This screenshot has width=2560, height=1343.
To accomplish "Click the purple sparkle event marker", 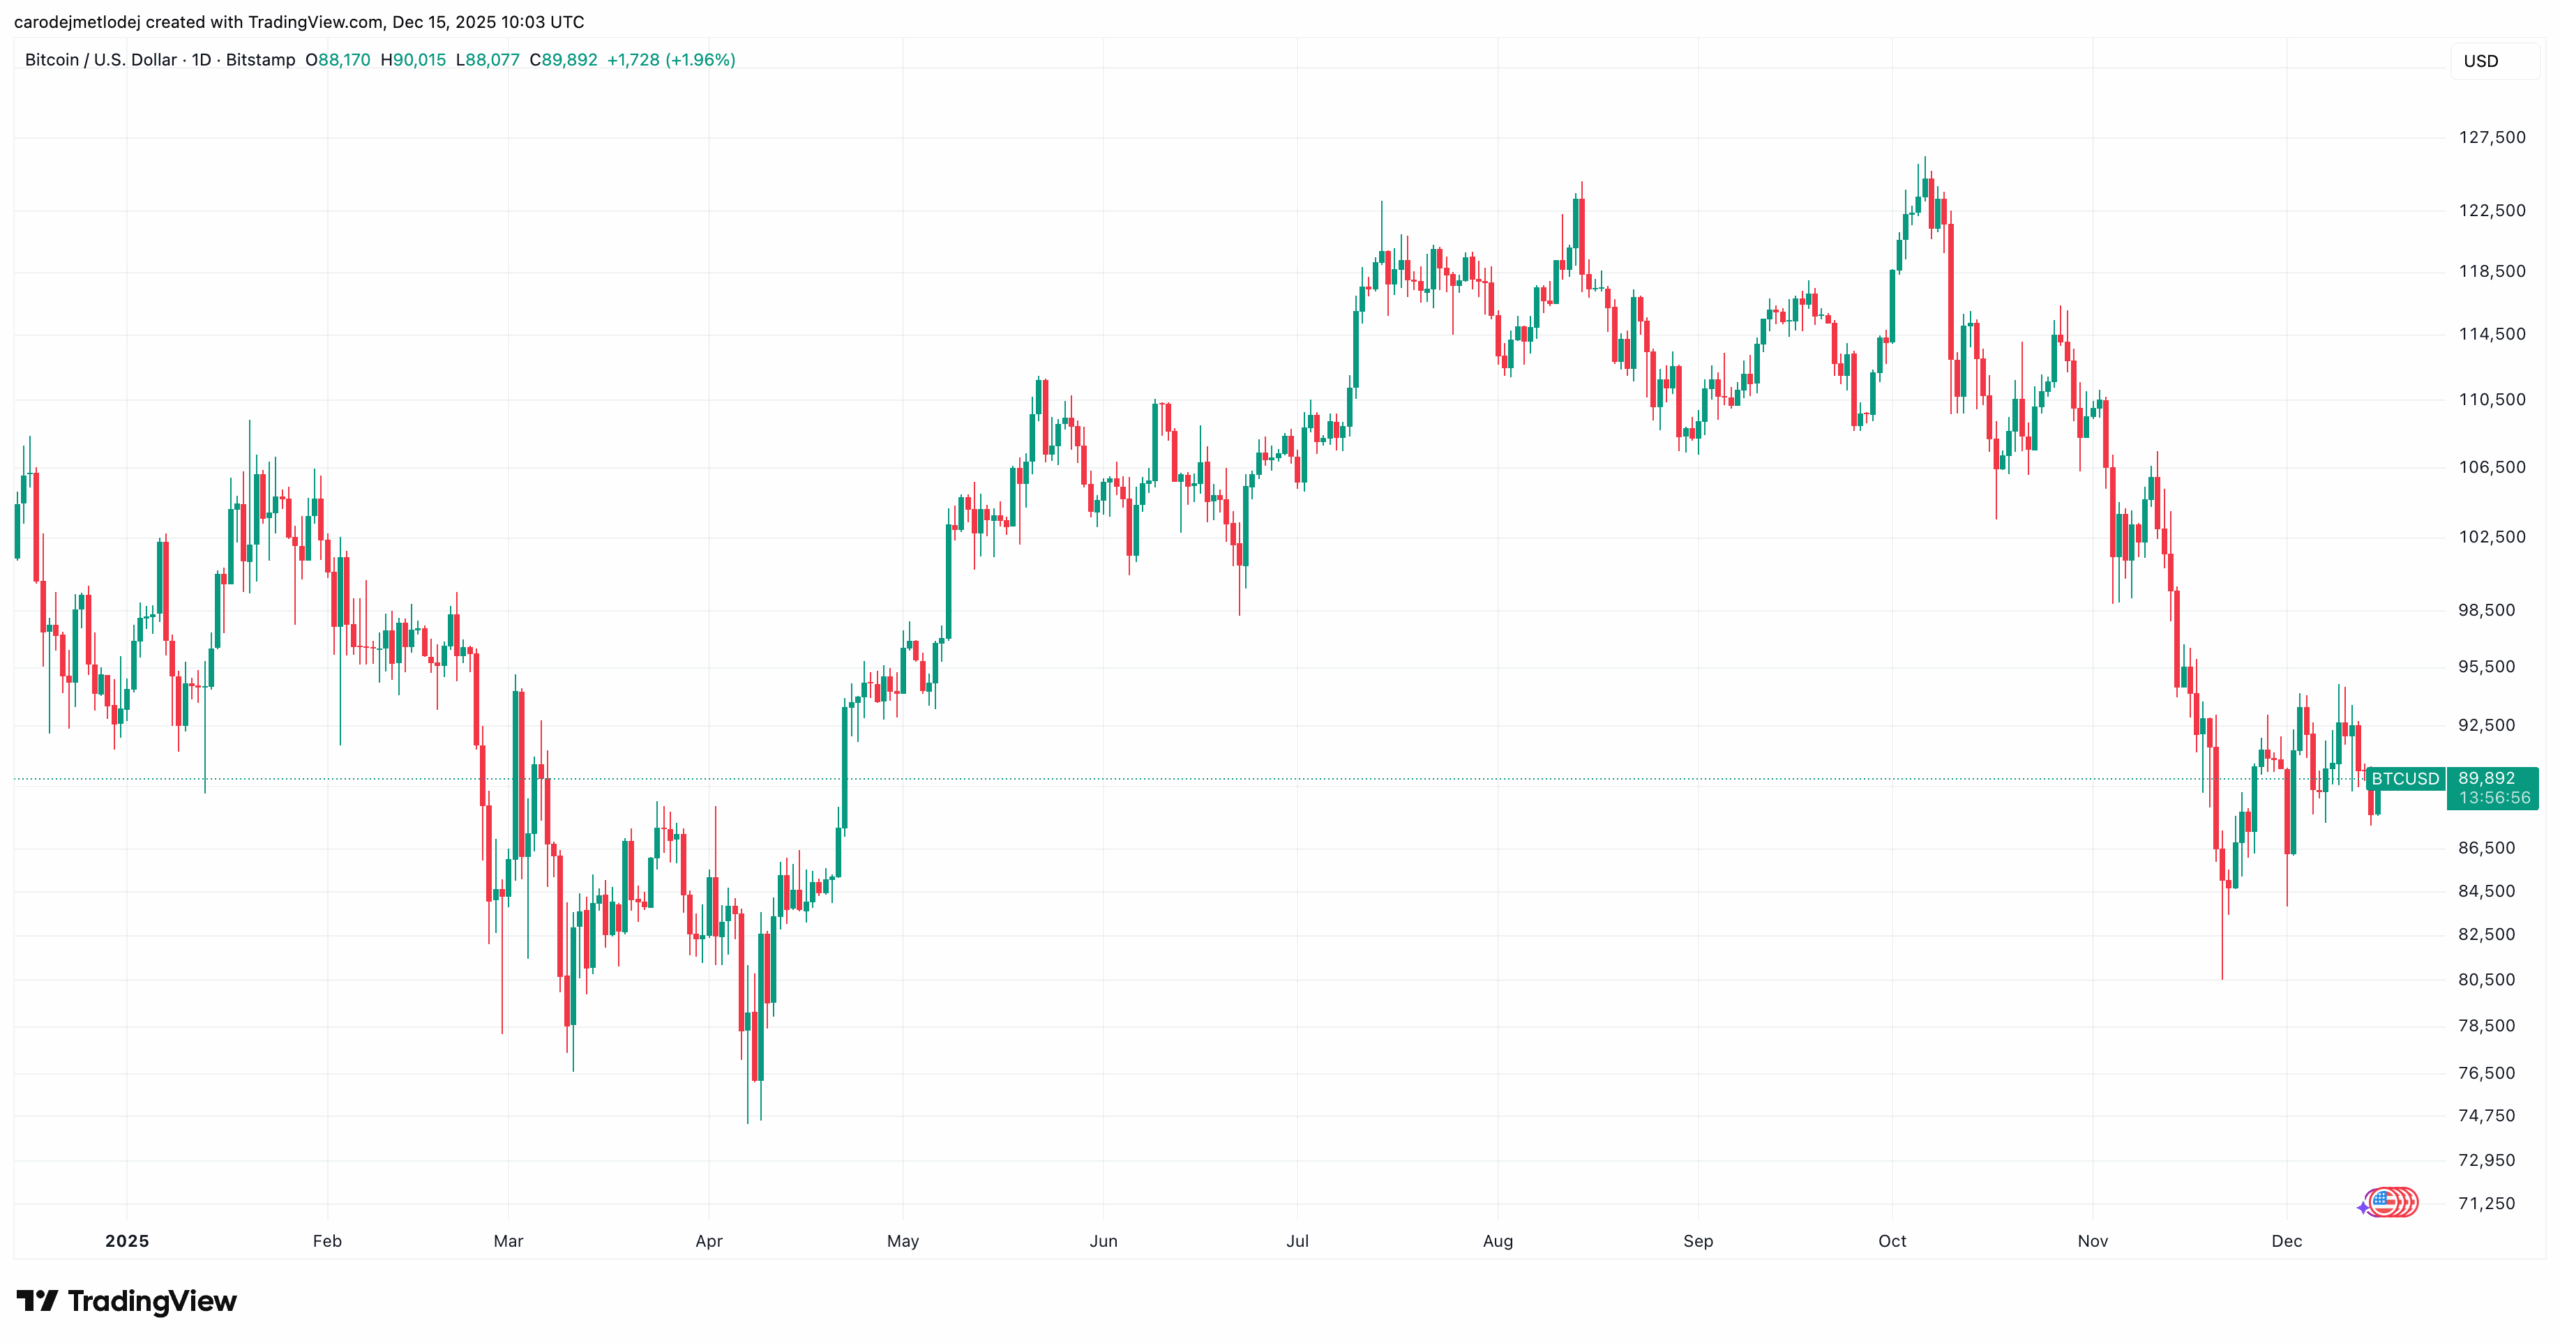I will 2363,1208.
